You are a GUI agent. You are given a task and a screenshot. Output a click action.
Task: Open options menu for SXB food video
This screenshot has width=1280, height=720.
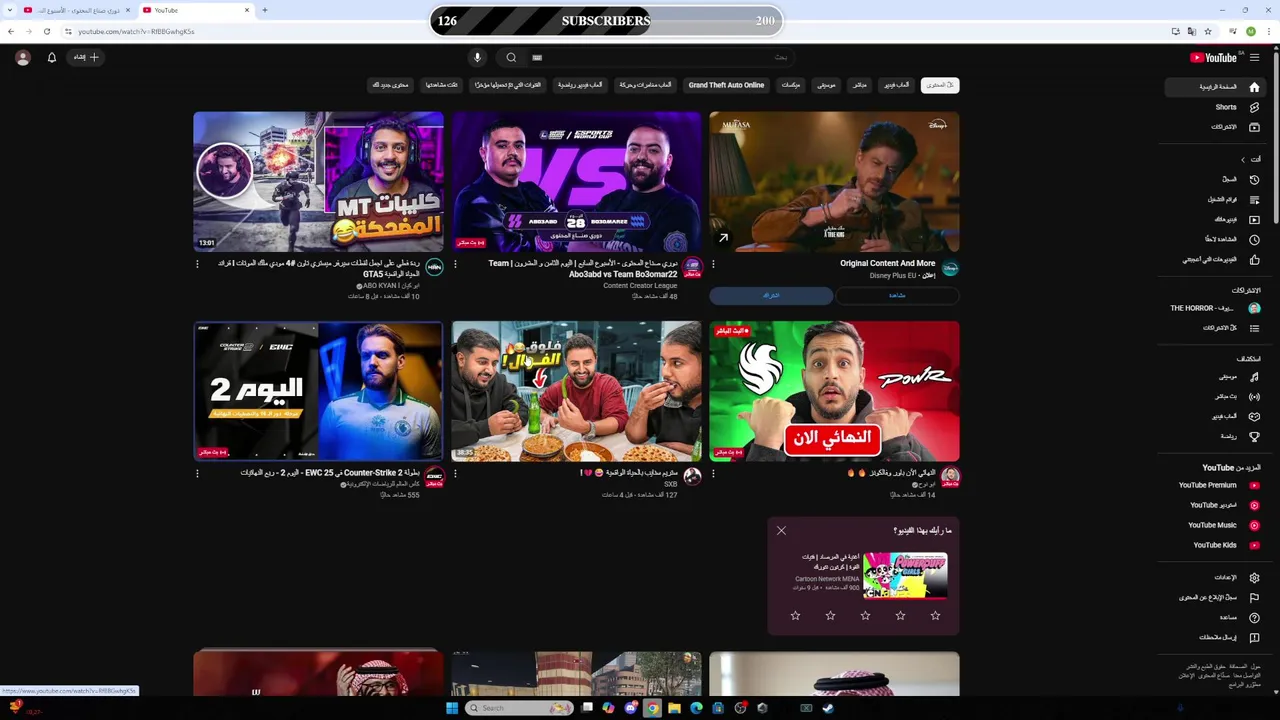point(455,473)
